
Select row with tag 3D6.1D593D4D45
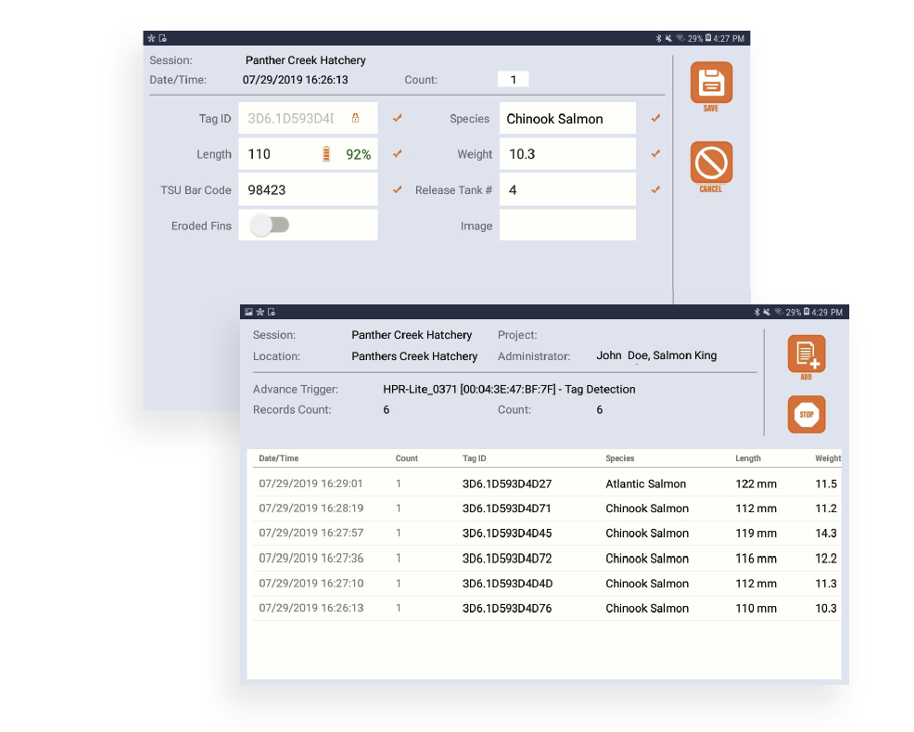point(547,533)
